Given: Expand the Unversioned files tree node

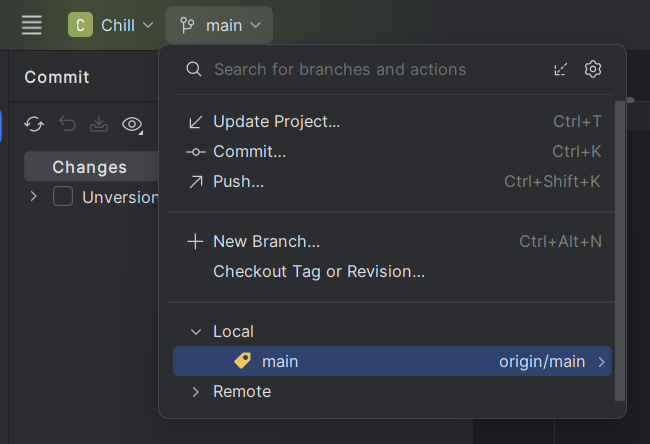Looking at the screenshot, I should click(34, 197).
